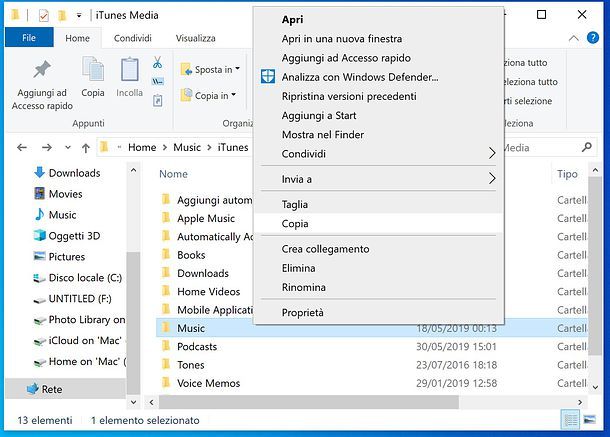Click the back navigation arrow

tap(22, 147)
